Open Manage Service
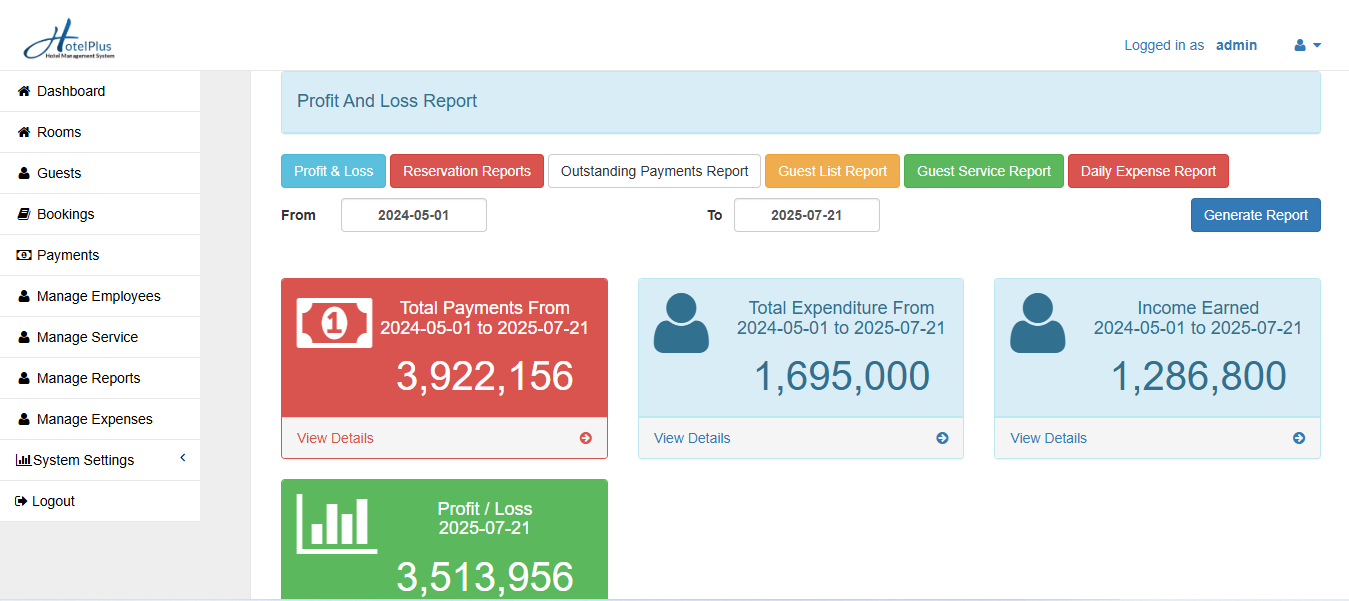 click(100, 337)
